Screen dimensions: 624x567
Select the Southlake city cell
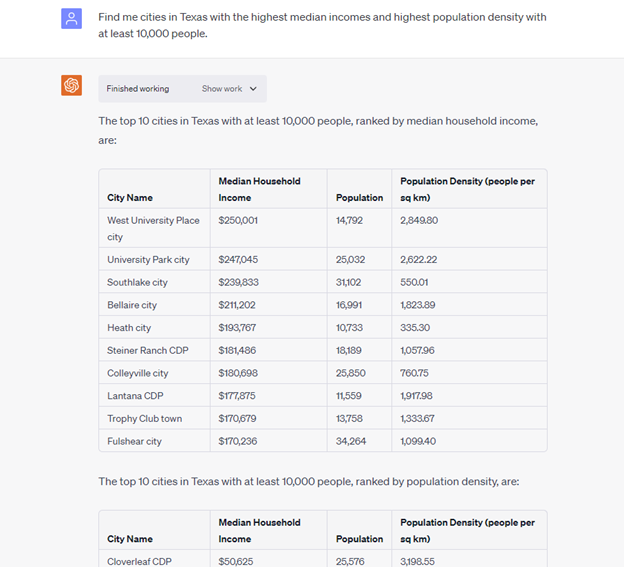137,282
